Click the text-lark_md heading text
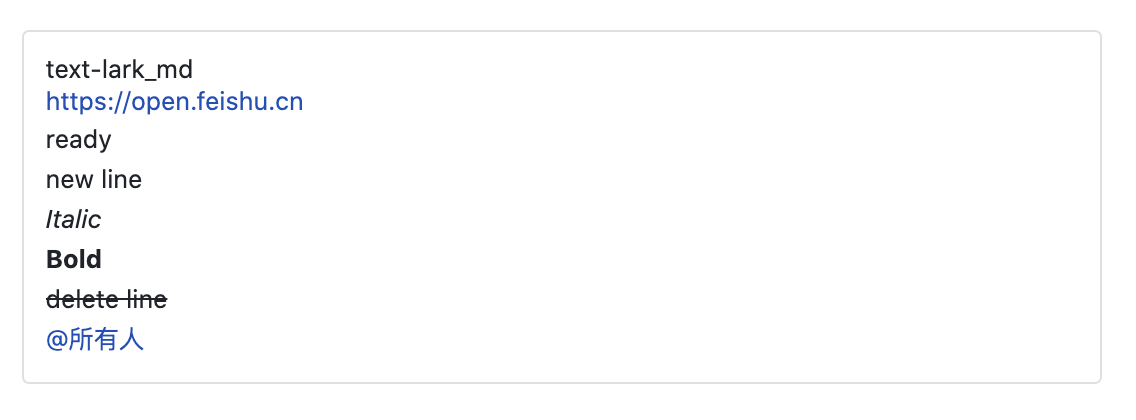 point(120,70)
